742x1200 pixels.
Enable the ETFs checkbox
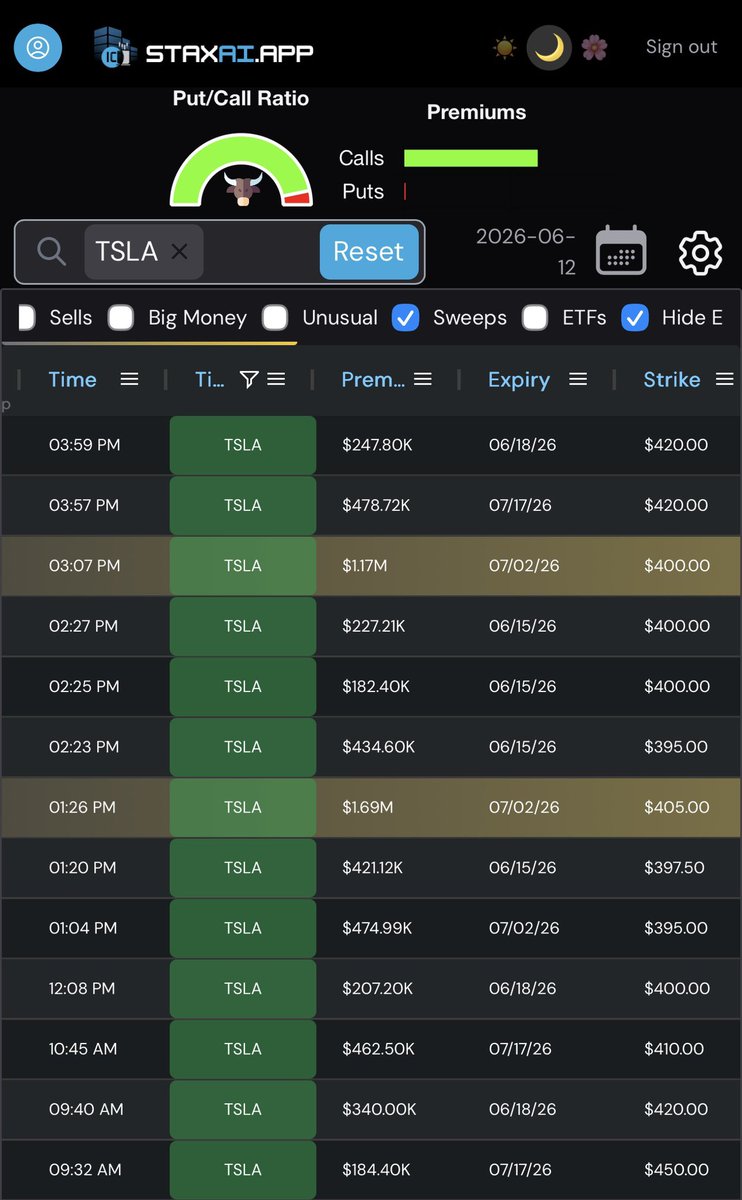point(535,318)
